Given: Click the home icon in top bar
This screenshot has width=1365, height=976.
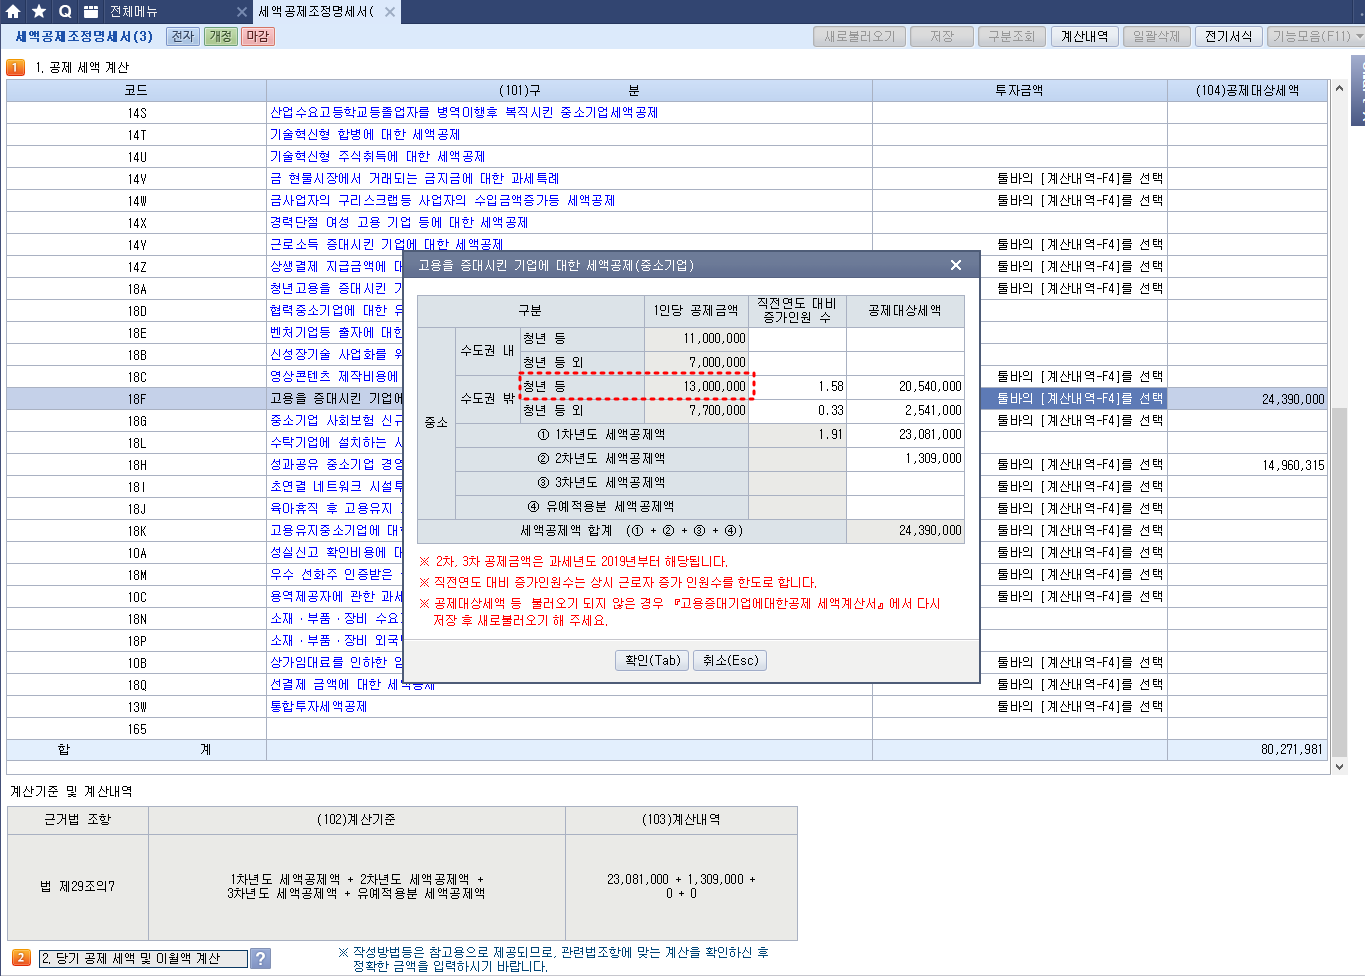Looking at the screenshot, I should [13, 11].
